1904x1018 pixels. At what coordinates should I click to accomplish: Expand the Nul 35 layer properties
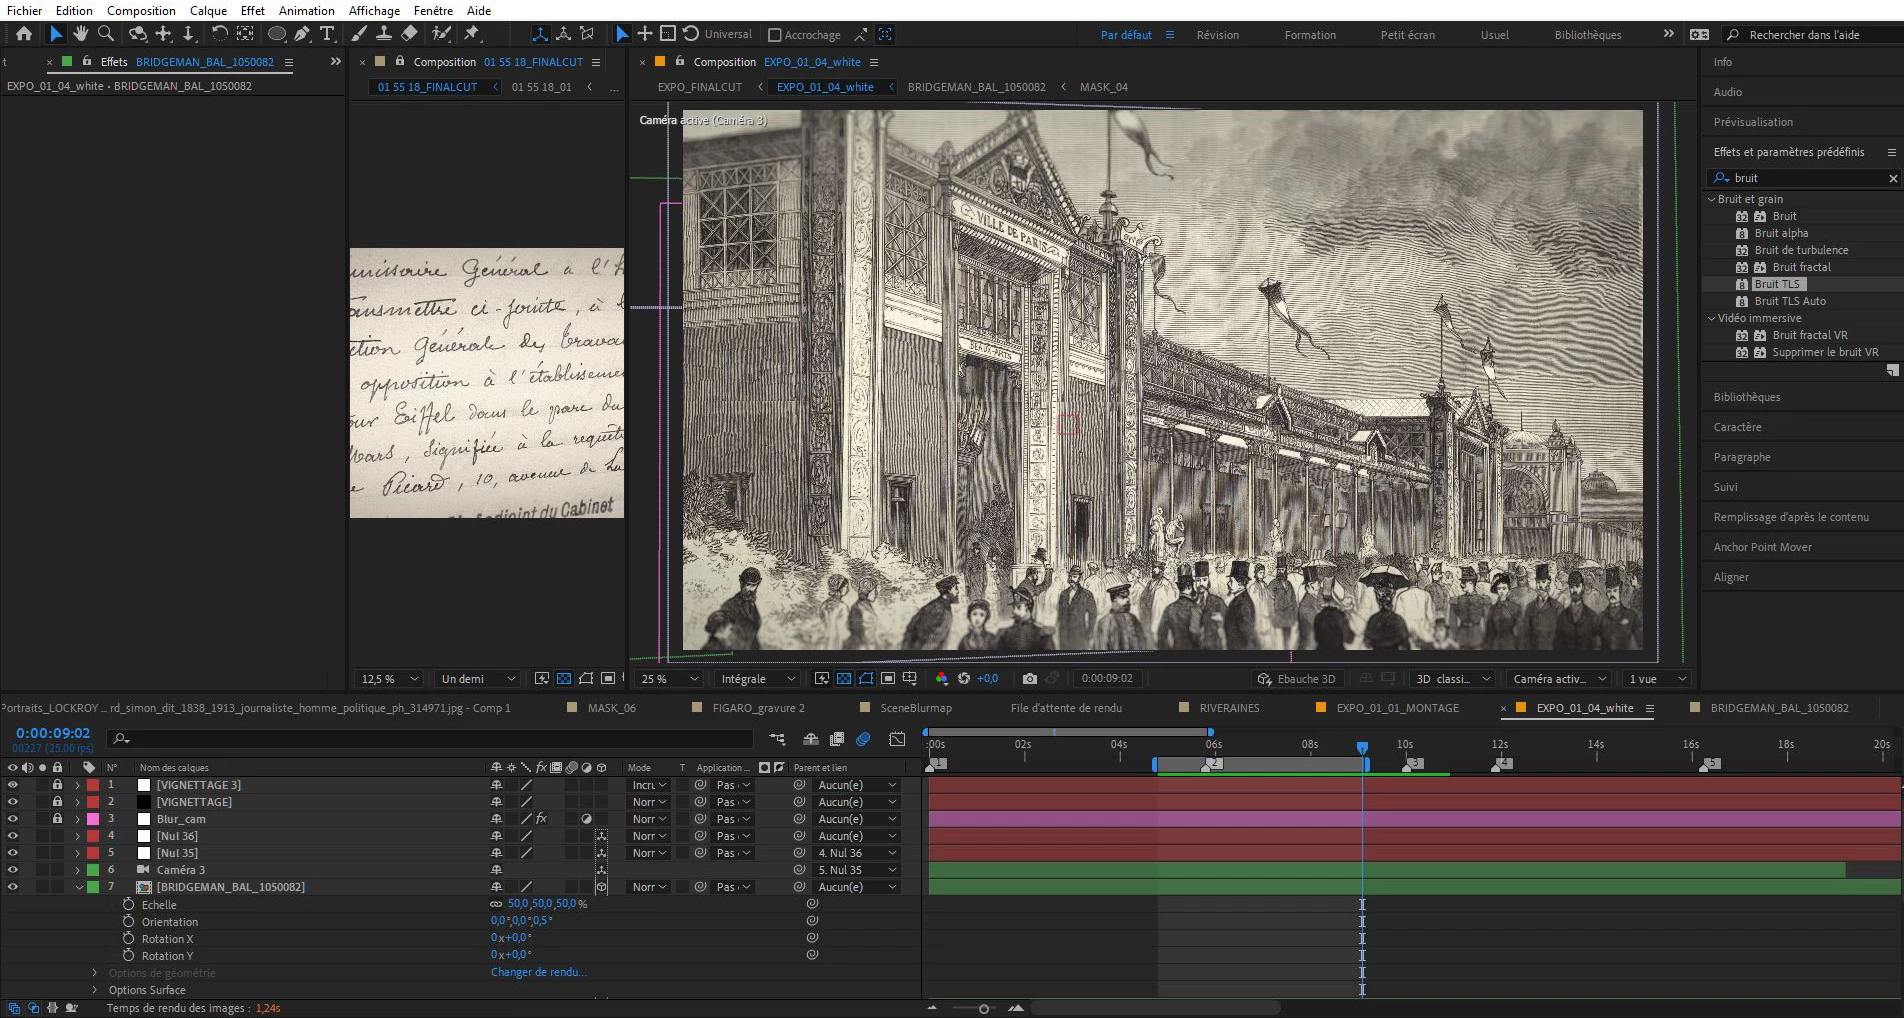click(x=77, y=853)
